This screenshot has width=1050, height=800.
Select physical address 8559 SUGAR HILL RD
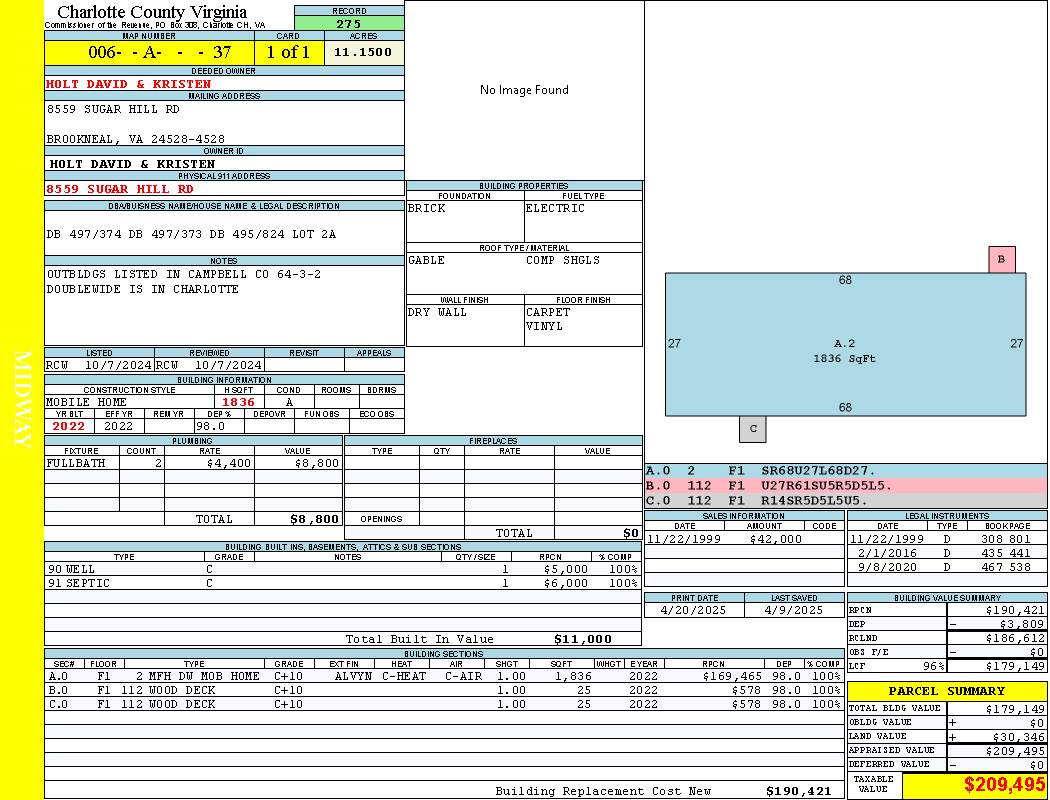[x=120, y=189]
